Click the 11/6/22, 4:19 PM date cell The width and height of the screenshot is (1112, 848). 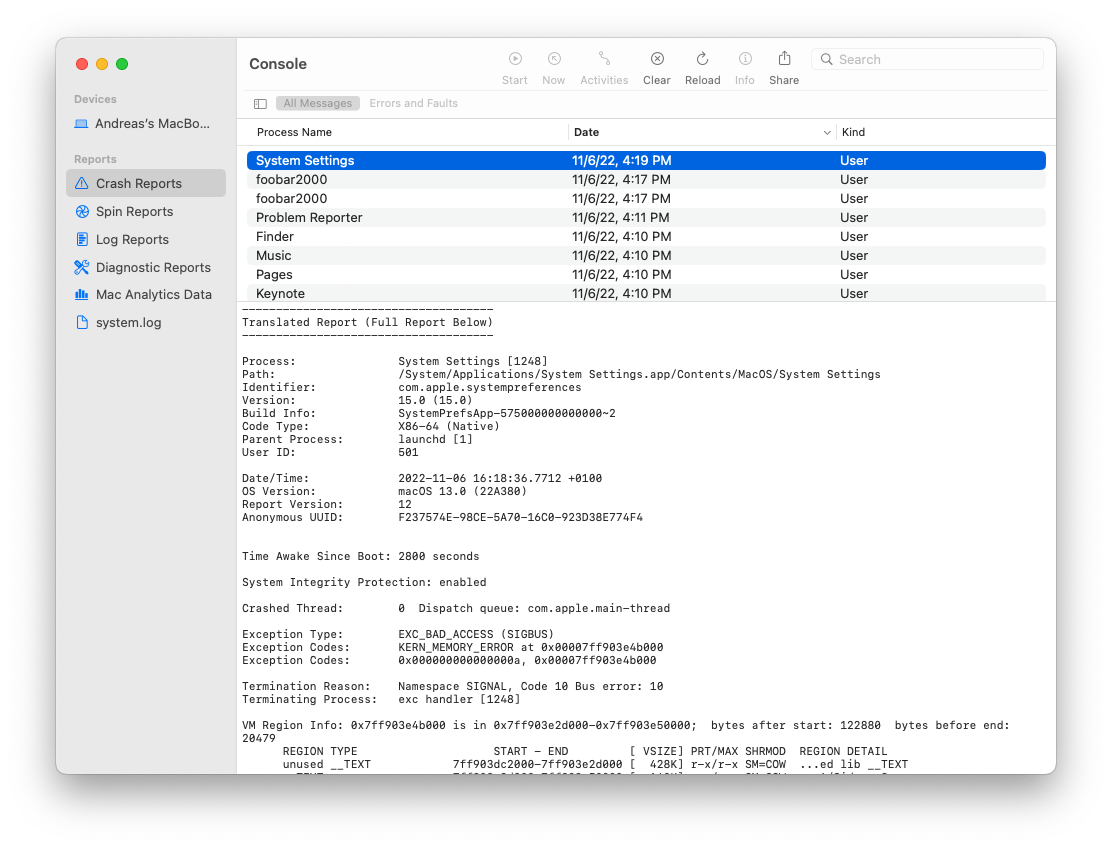(x=621, y=160)
